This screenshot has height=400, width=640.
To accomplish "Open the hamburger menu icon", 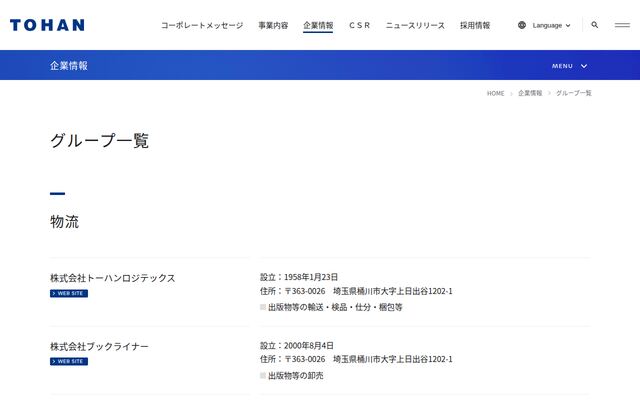I will [622, 25].
